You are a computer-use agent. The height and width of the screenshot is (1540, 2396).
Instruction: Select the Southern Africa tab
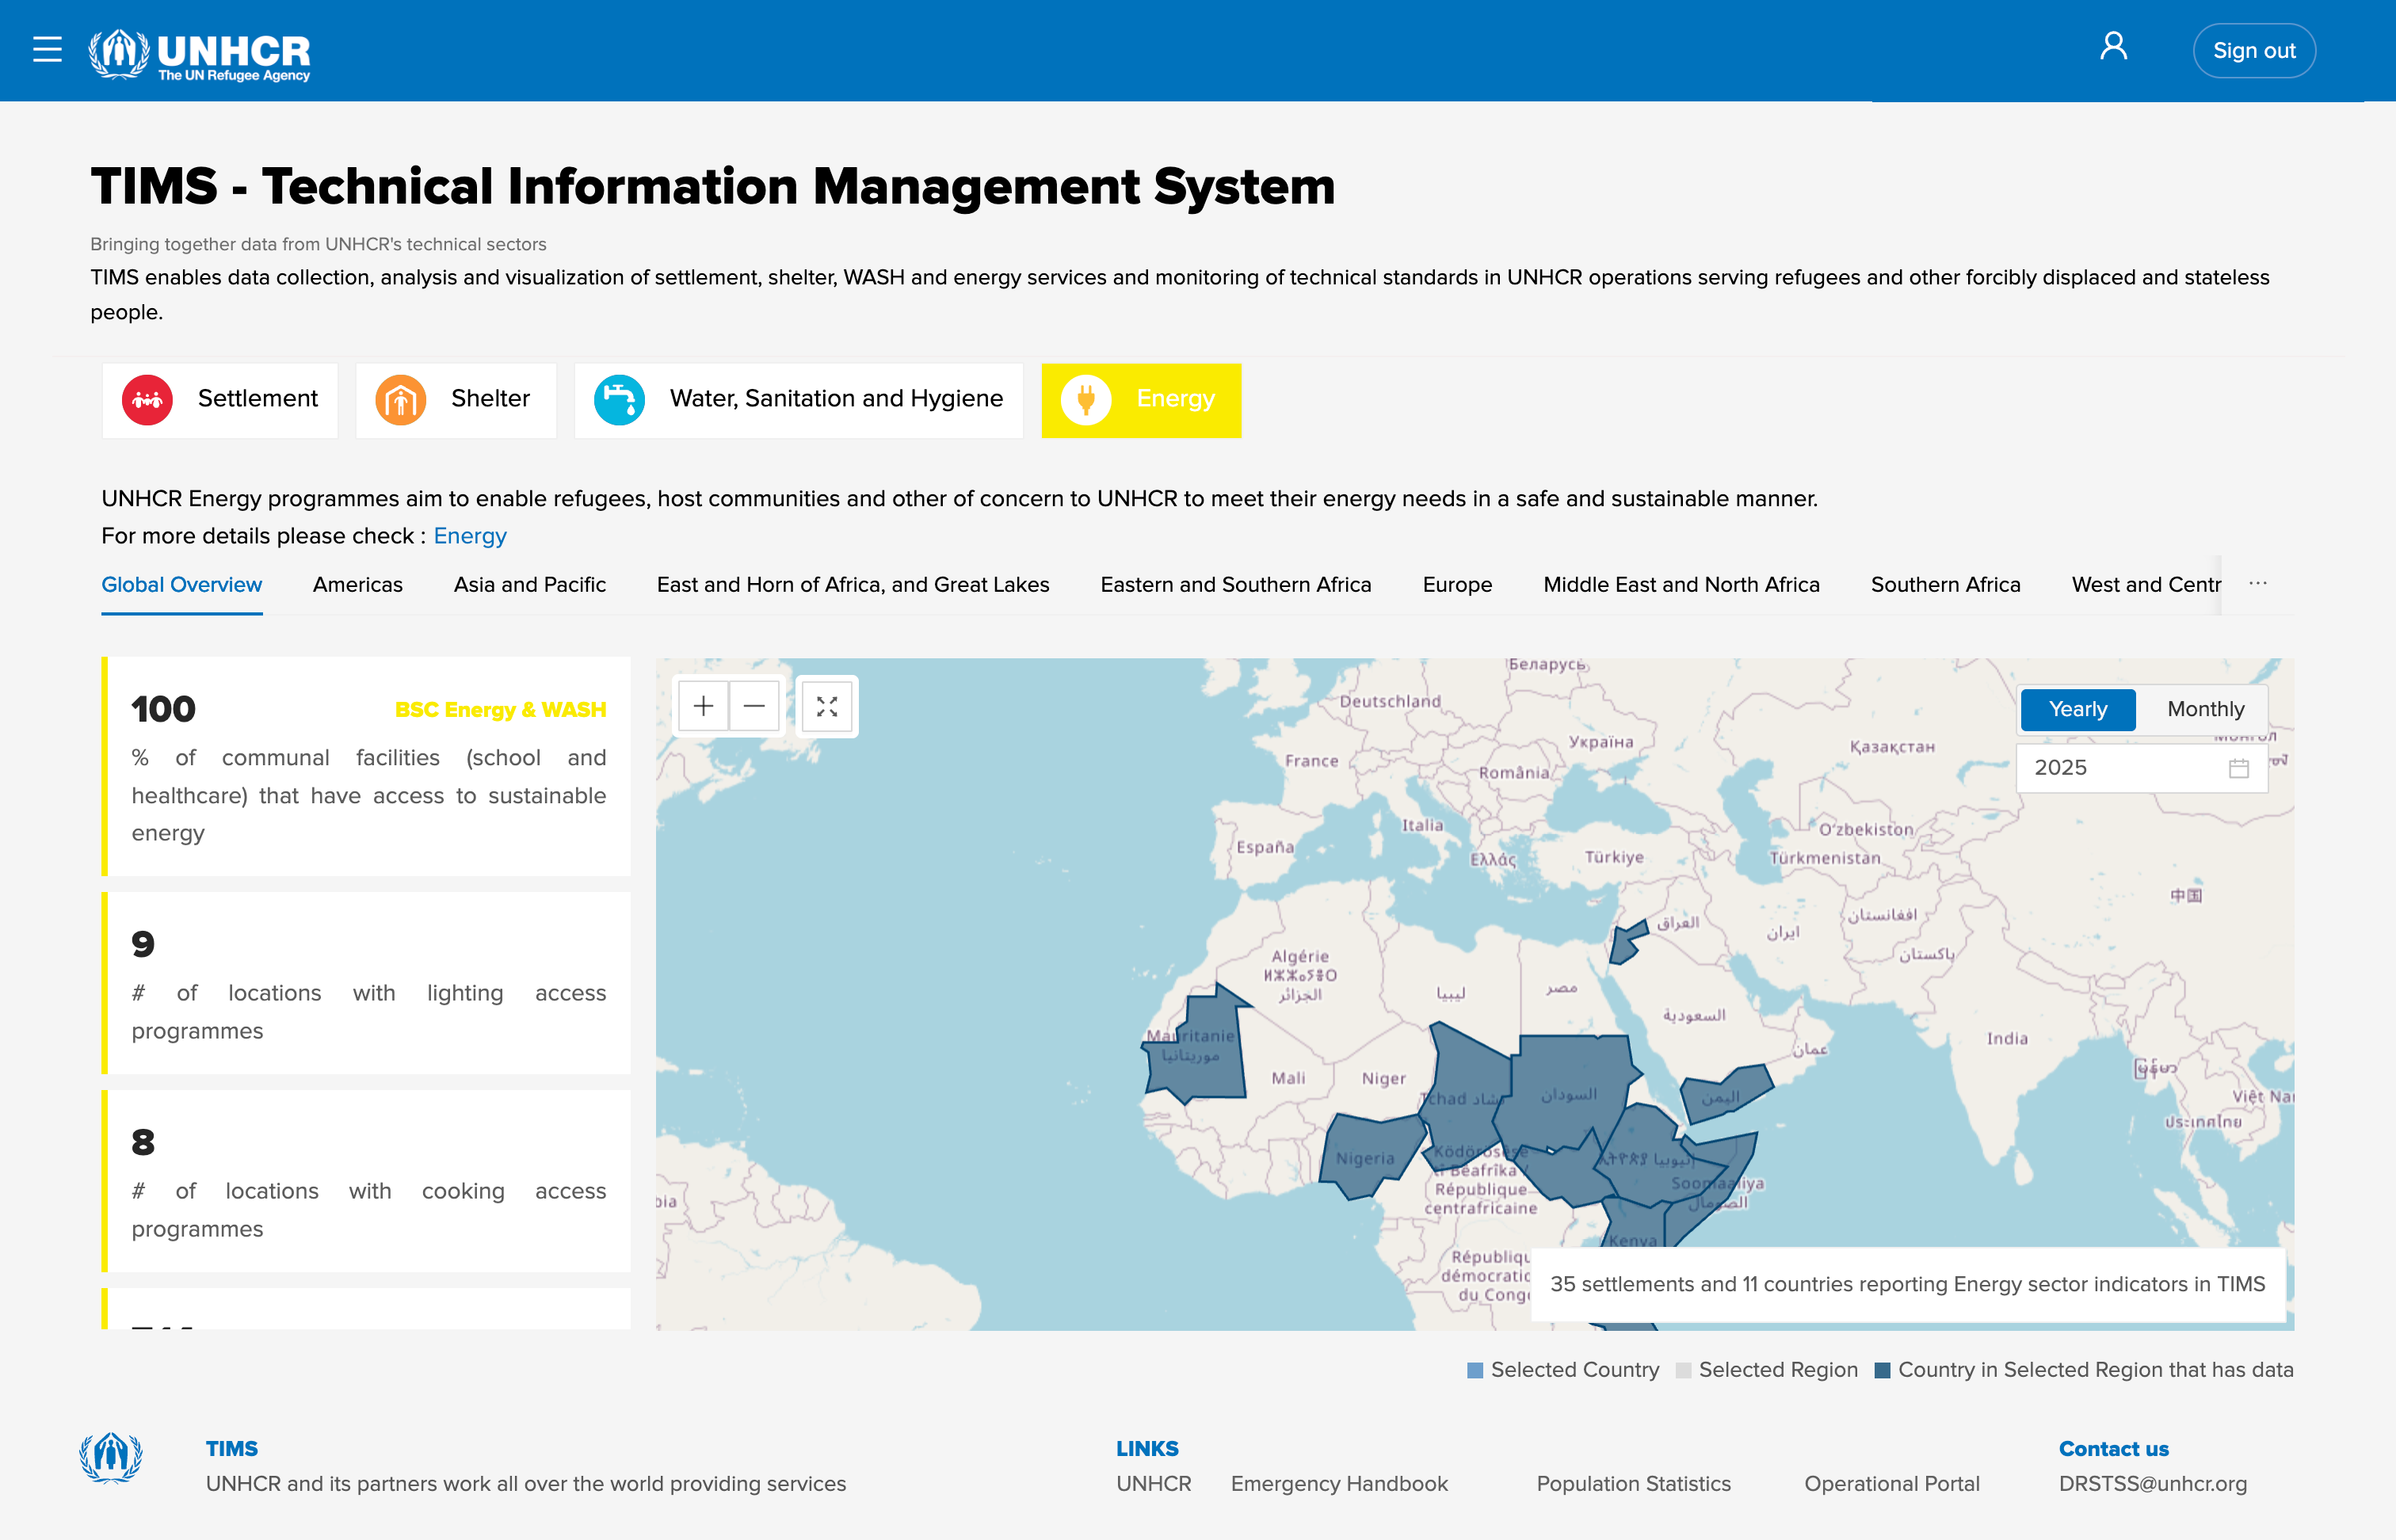1945,585
